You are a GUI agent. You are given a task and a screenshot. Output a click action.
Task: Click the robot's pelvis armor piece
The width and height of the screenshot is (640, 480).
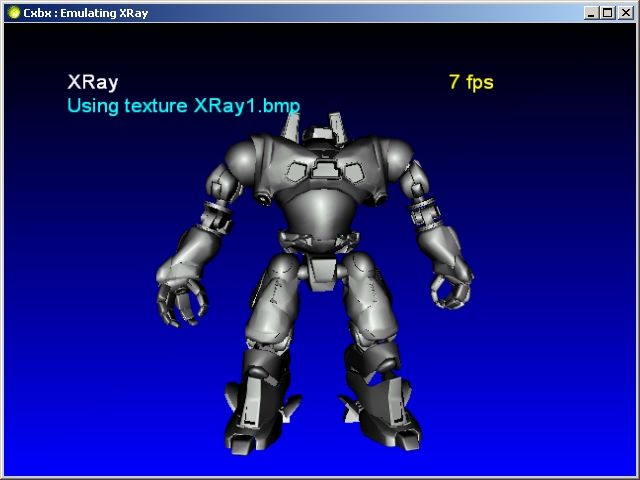click(x=320, y=268)
